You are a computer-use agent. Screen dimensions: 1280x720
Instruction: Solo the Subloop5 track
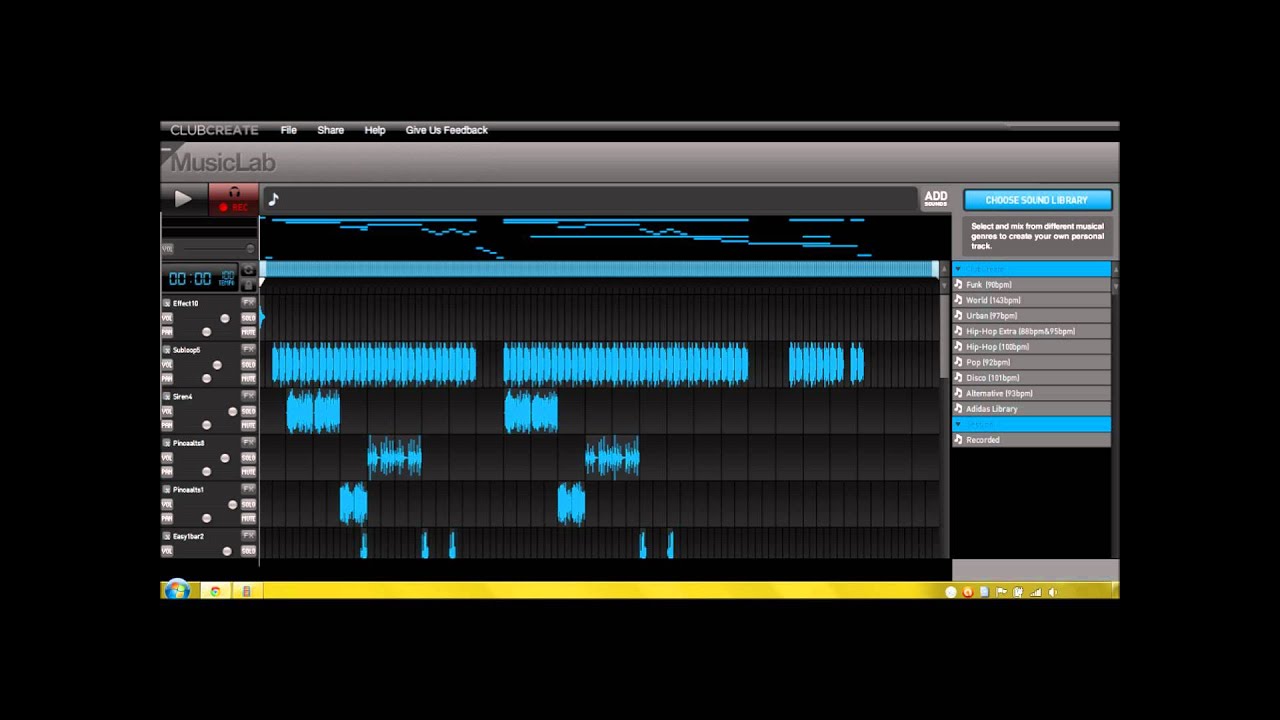249,365
